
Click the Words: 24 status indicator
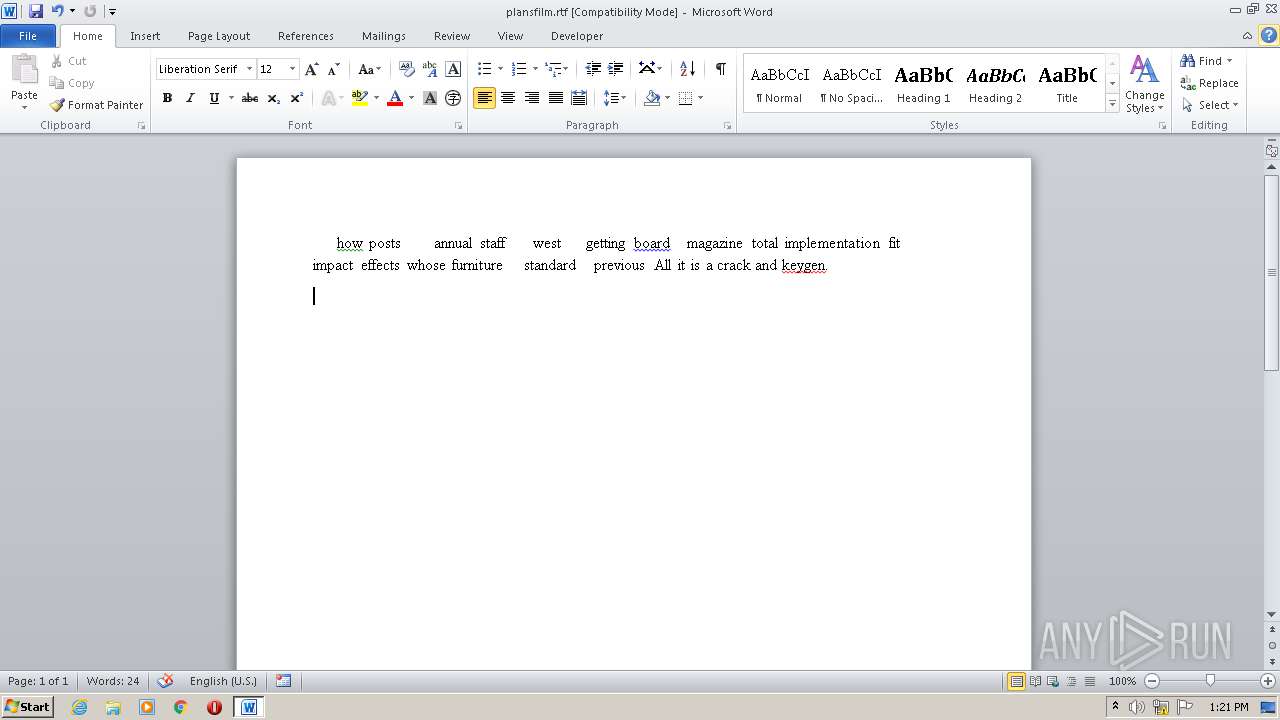(113, 681)
